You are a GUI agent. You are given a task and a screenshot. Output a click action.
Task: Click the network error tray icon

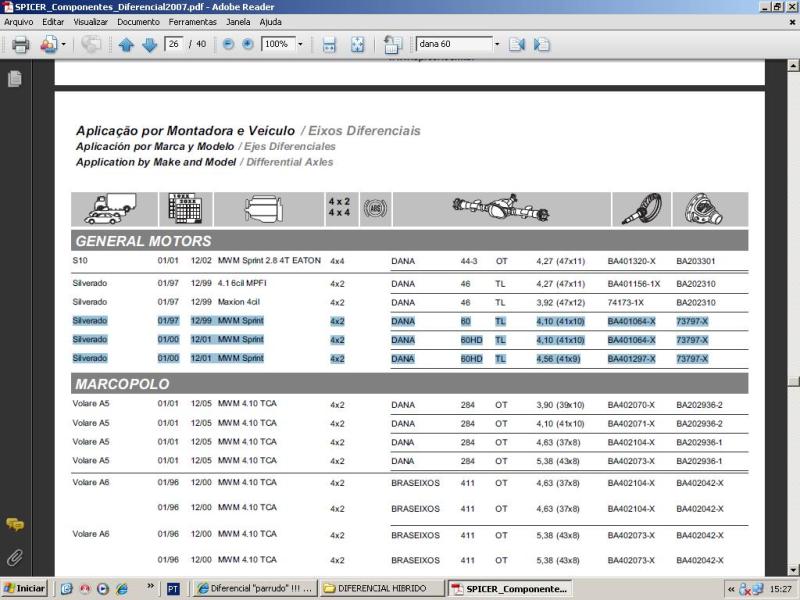pos(745,589)
